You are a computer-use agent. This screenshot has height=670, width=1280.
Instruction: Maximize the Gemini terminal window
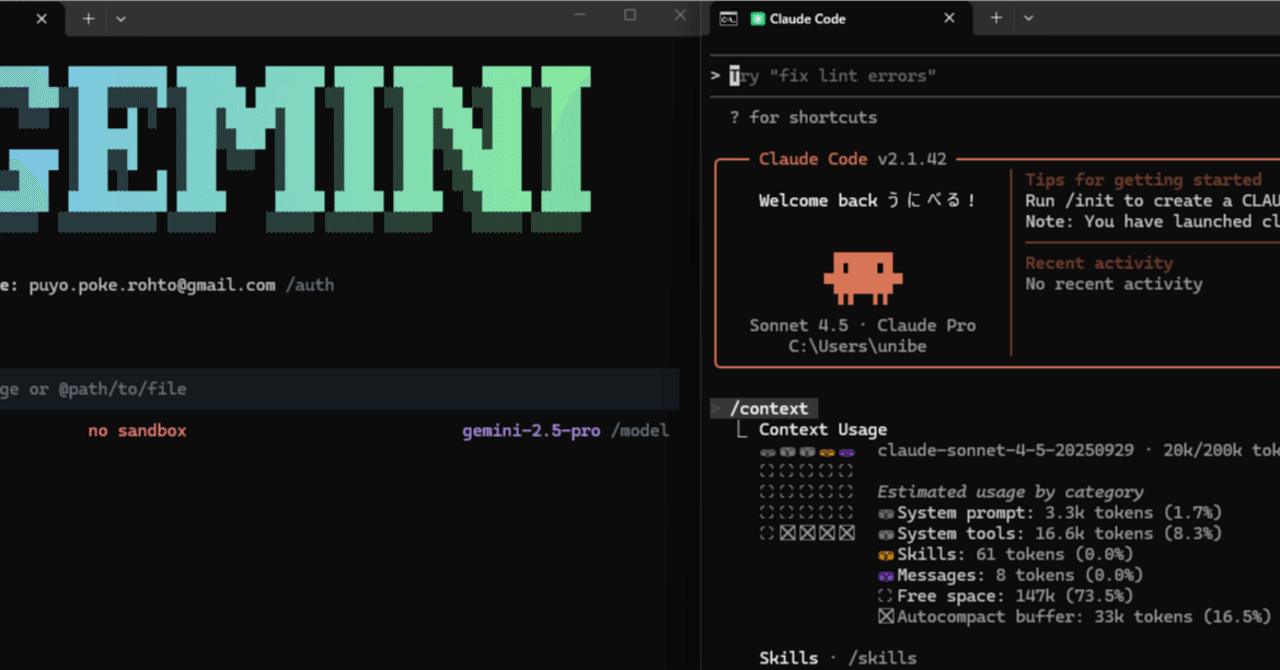(x=630, y=15)
